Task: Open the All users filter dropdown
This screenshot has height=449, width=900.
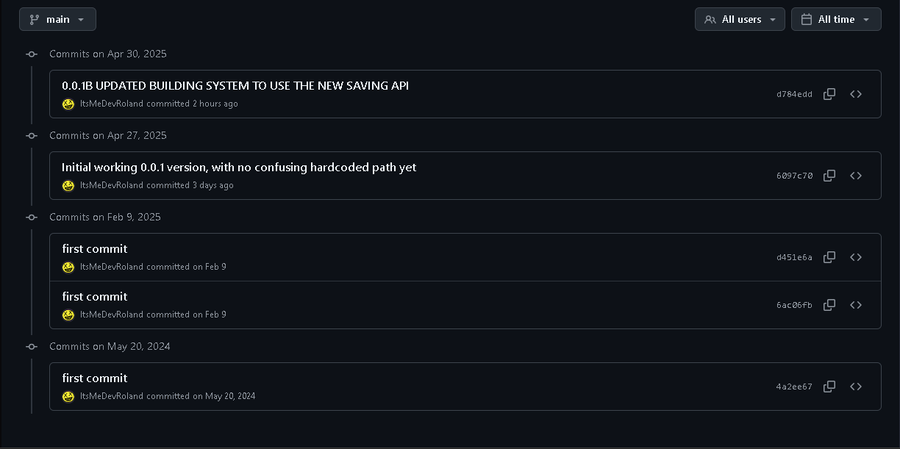Action: tap(740, 20)
